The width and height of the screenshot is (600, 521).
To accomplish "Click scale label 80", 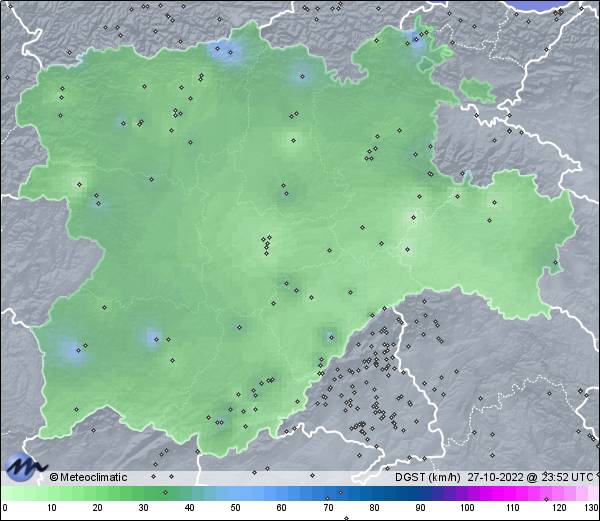I will [x=374, y=508].
